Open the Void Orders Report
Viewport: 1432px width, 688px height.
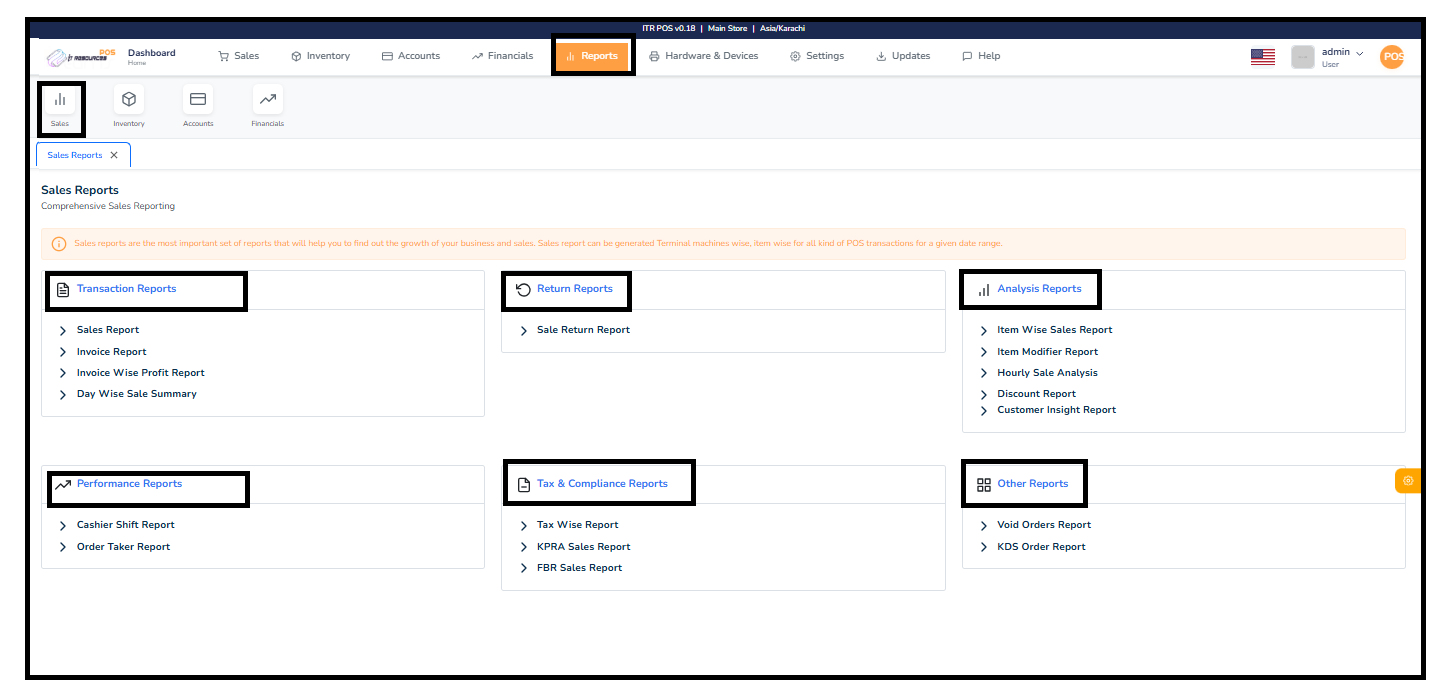pyautogui.click(x=1044, y=524)
